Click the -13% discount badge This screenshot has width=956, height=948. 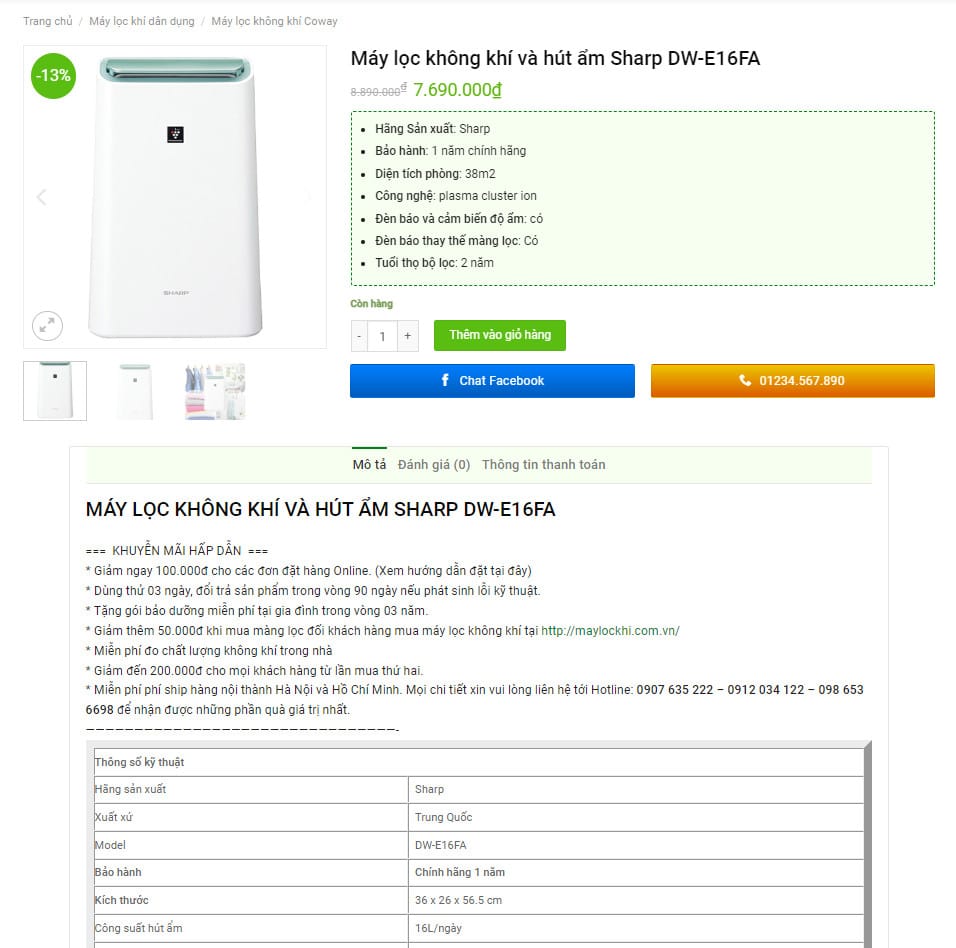point(53,76)
